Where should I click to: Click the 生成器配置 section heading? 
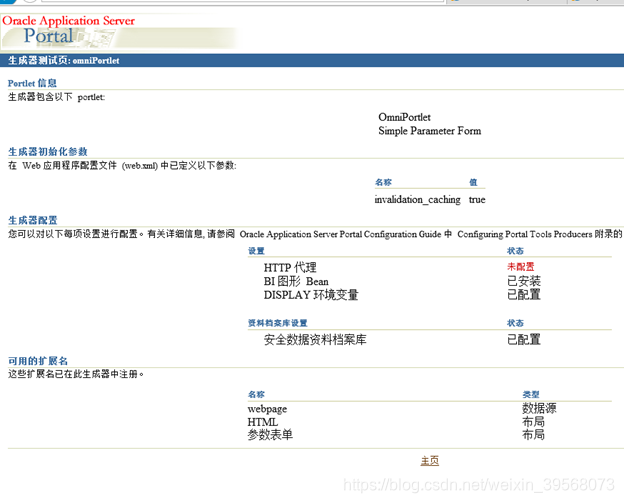[32, 220]
